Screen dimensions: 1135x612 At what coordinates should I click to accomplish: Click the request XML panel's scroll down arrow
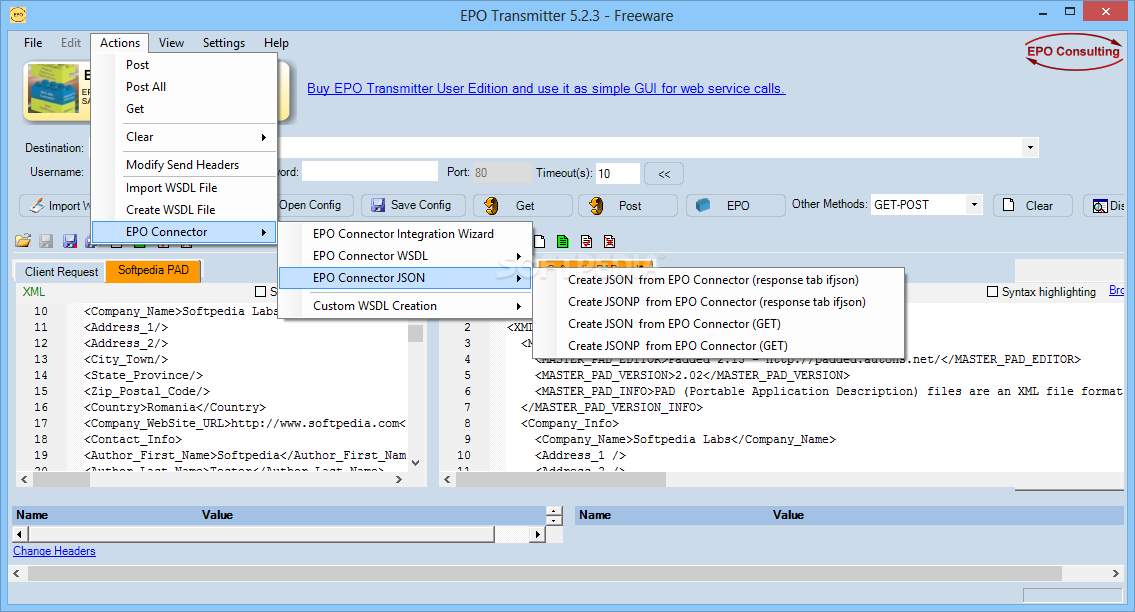coord(415,462)
